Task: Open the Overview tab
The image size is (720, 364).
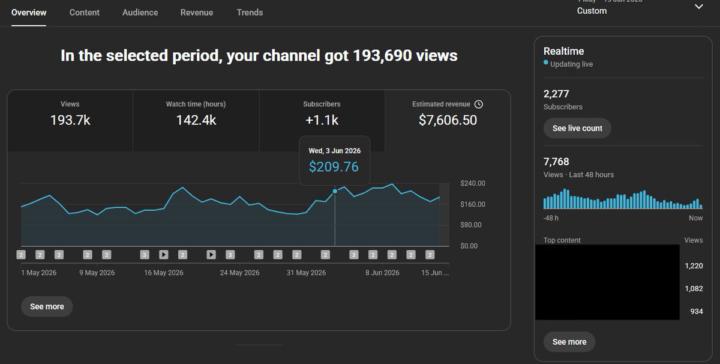Action: coord(28,12)
